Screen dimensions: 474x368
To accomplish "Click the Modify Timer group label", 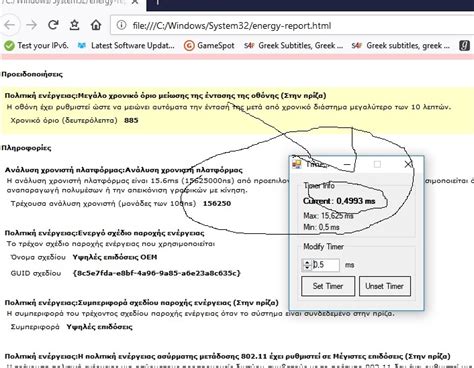I will [x=323, y=246].
